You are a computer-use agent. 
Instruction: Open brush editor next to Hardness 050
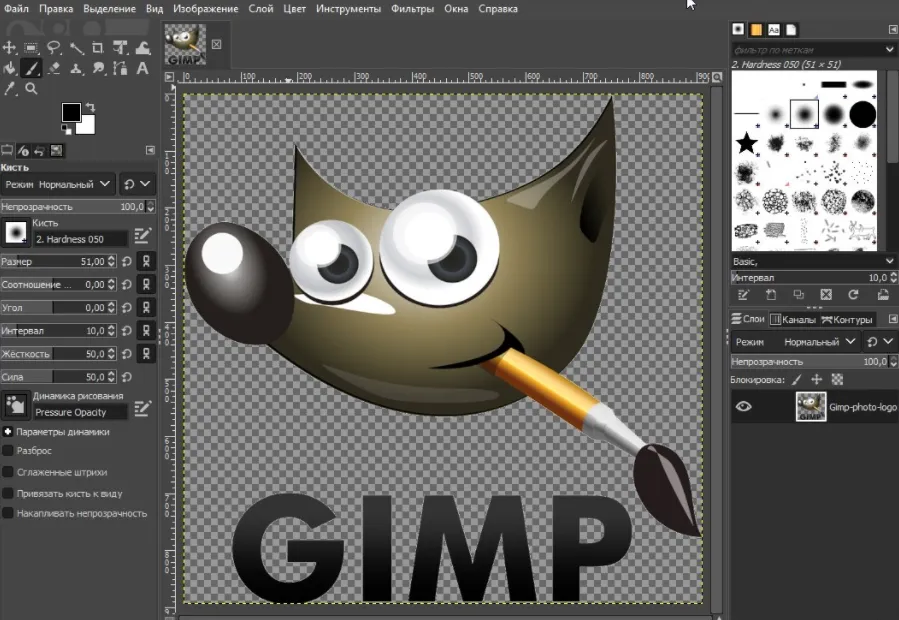point(142,235)
